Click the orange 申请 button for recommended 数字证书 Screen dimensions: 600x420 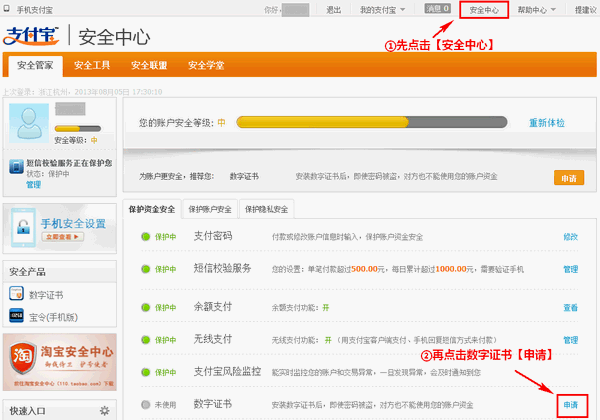pyautogui.click(x=568, y=177)
